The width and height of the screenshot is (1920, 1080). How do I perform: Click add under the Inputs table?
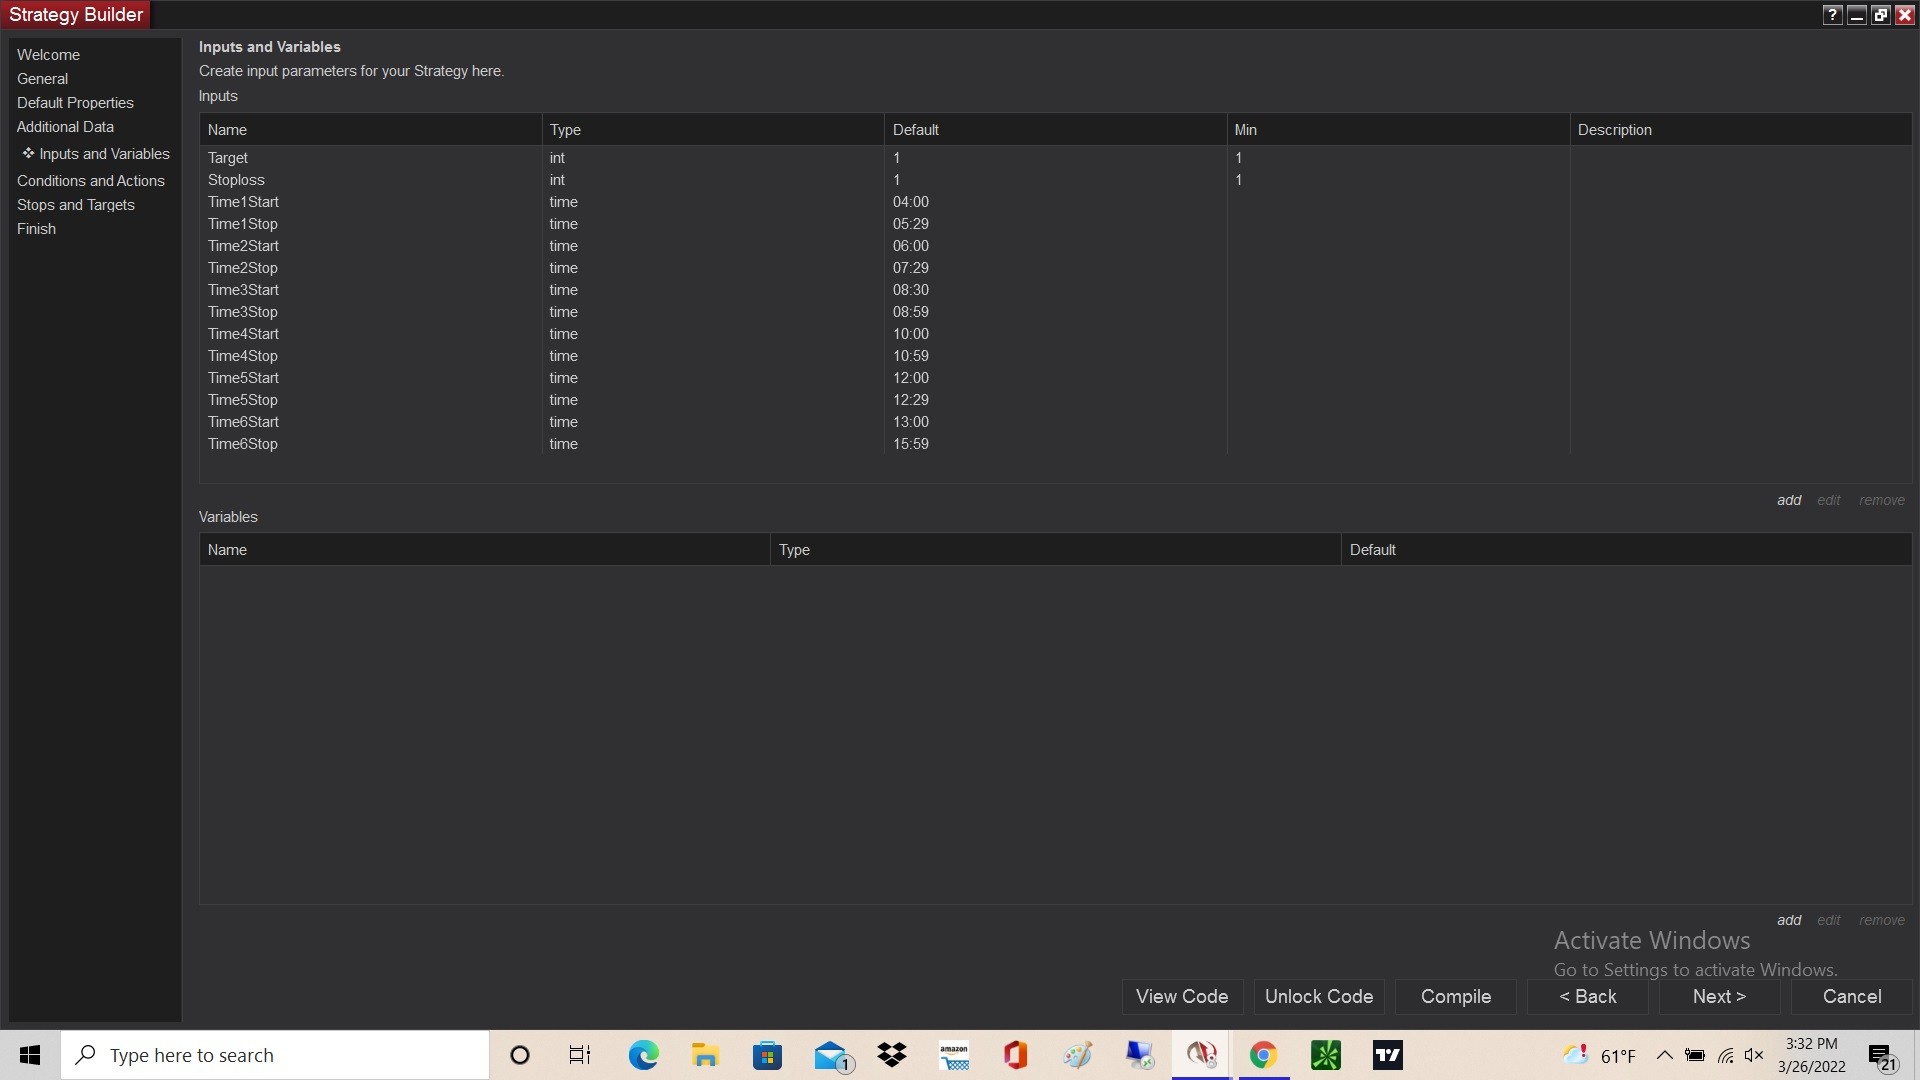1788,500
